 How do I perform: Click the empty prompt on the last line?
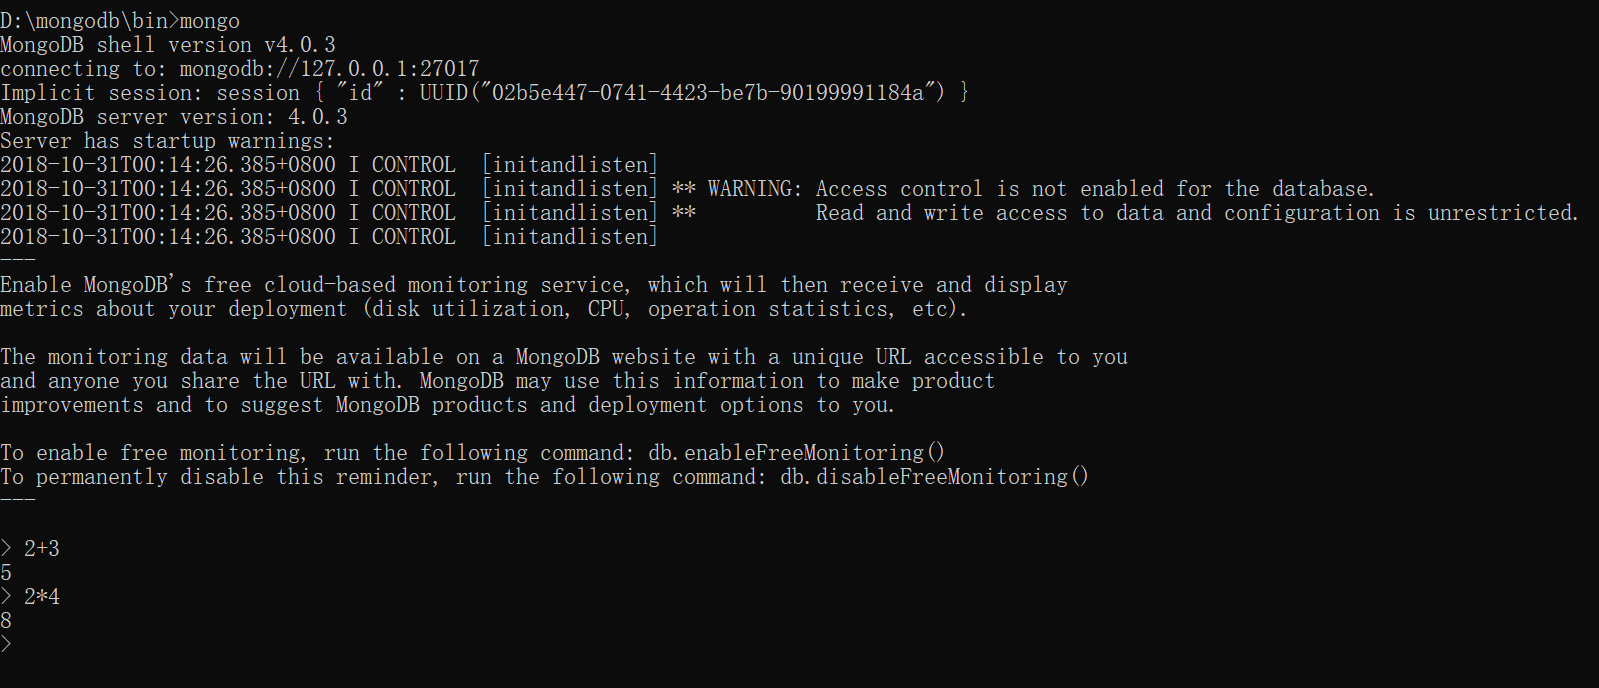(x=8, y=645)
